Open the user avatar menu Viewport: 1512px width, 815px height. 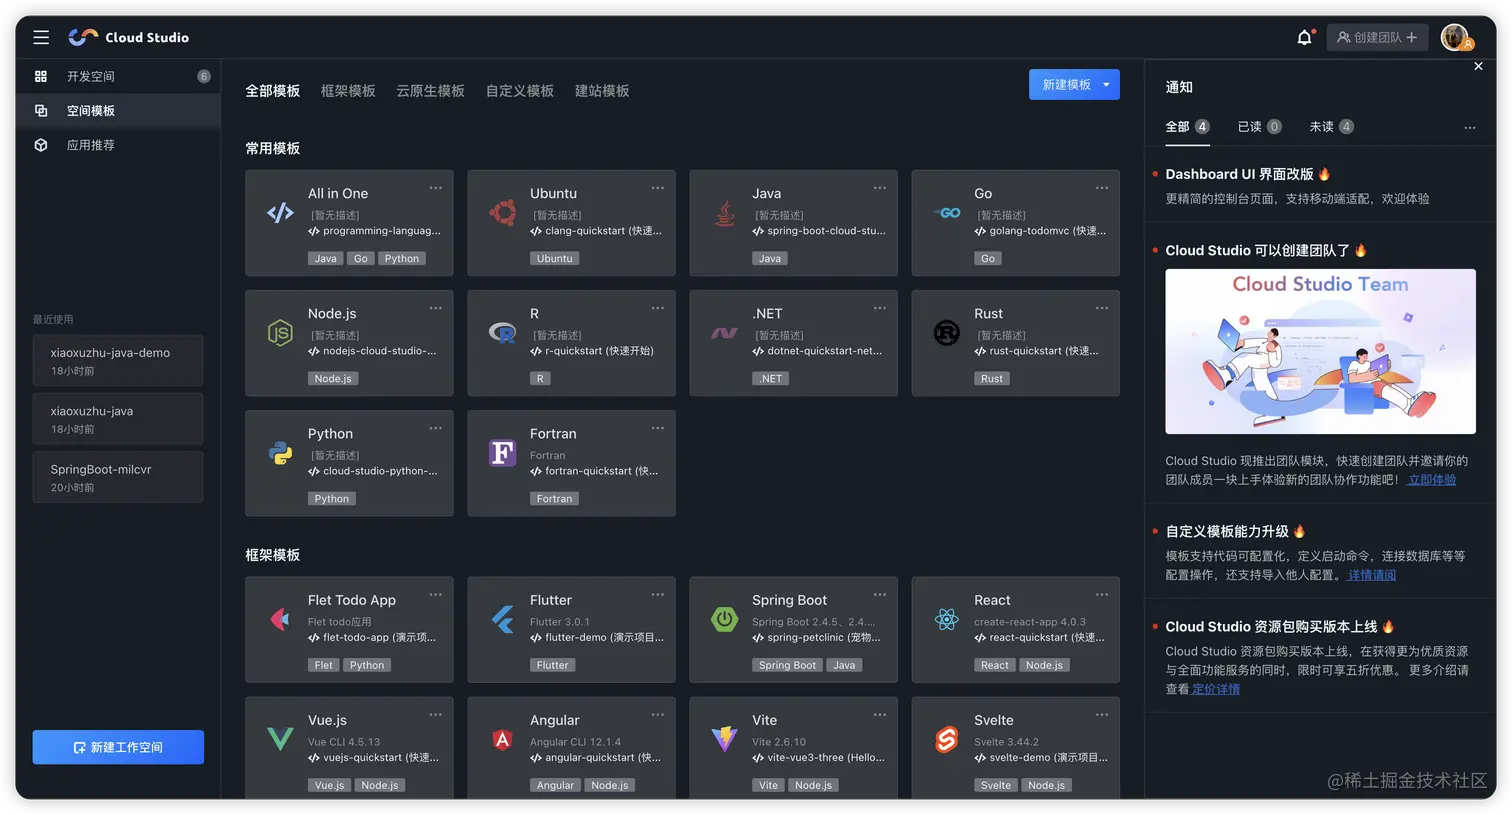pos(1455,37)
